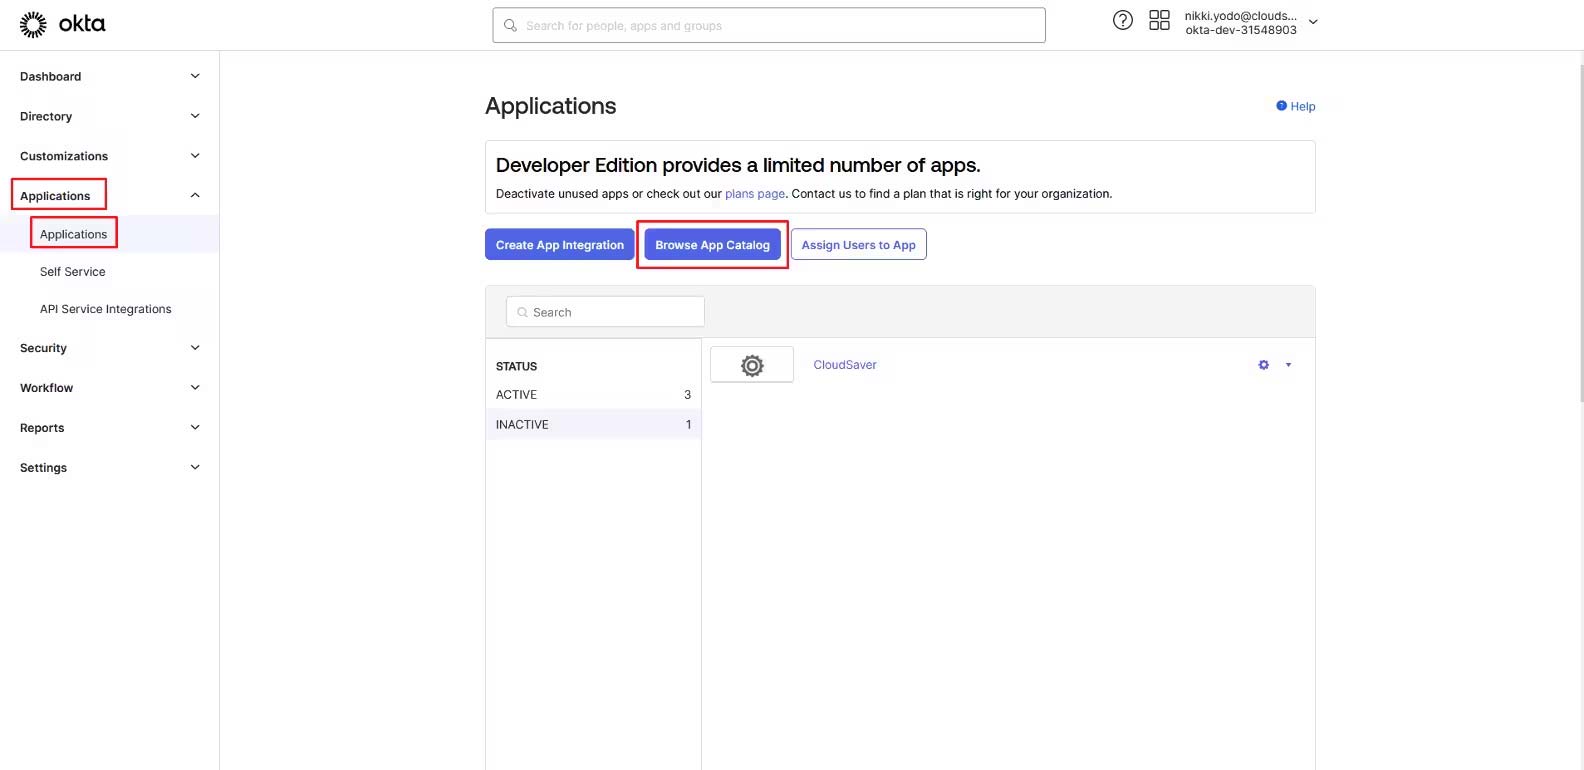Click the search magnifier in top bar

coord(511,26)
